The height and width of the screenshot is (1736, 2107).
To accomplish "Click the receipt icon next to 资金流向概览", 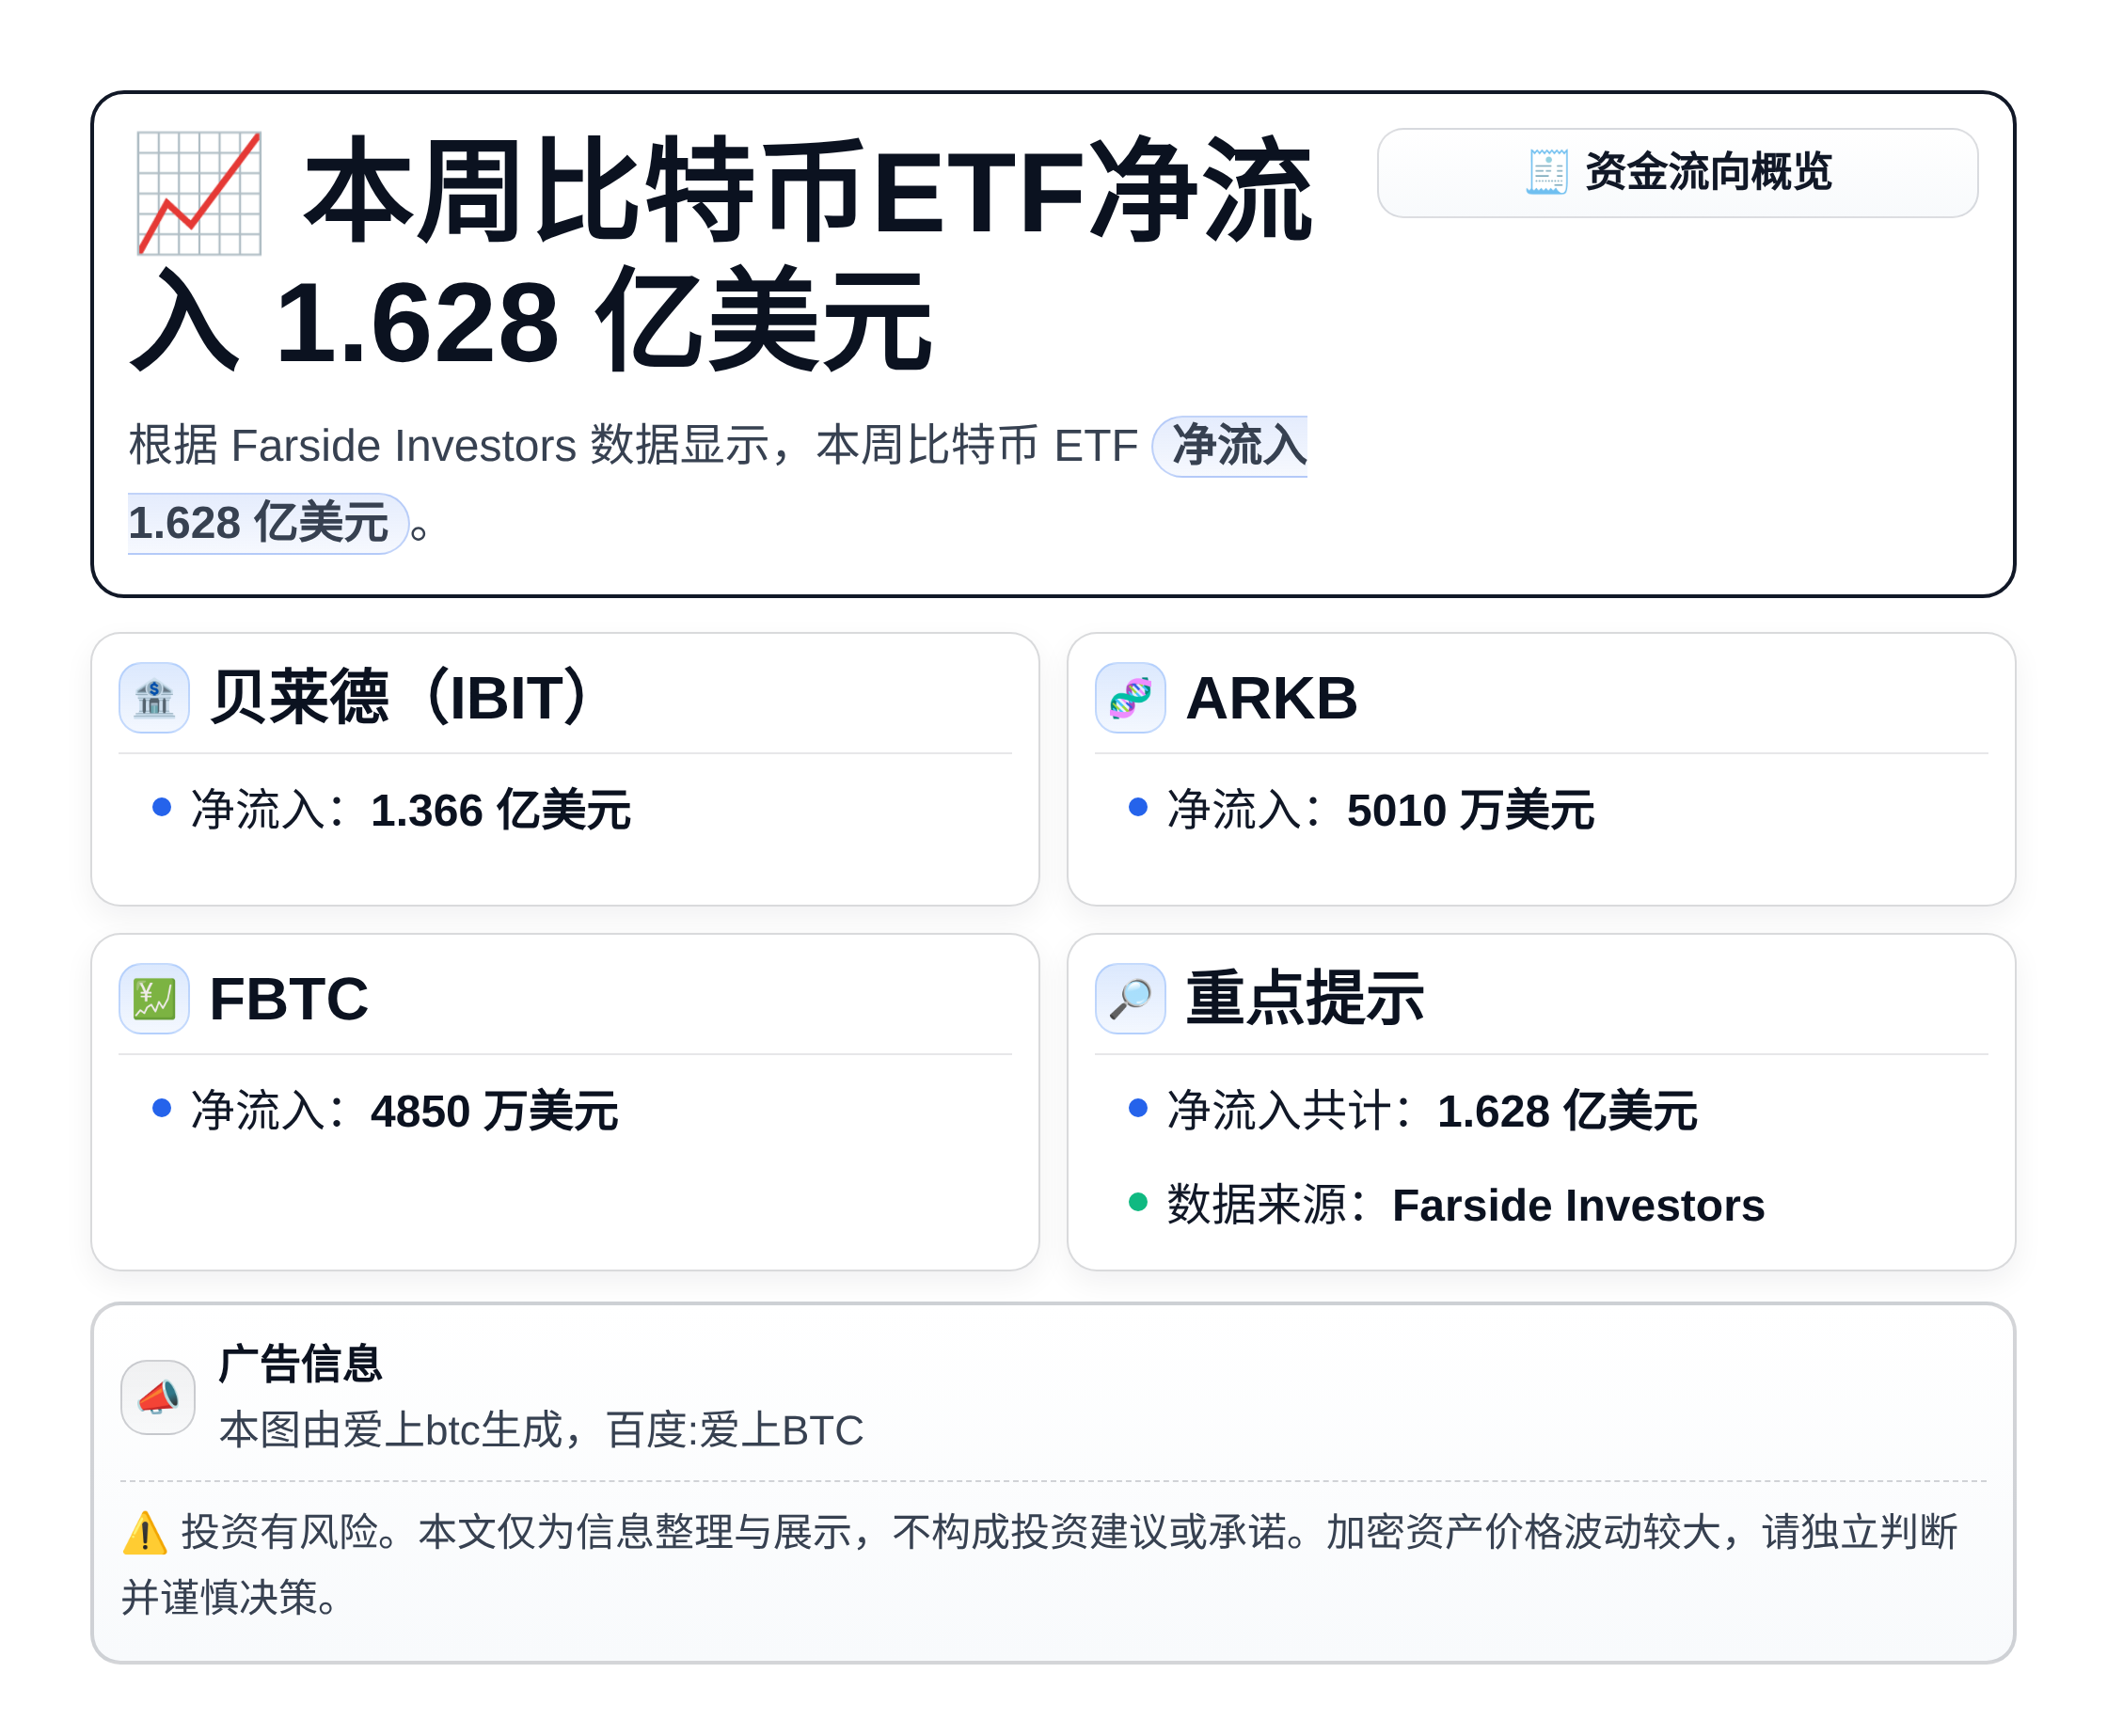I will point(1545,172).
